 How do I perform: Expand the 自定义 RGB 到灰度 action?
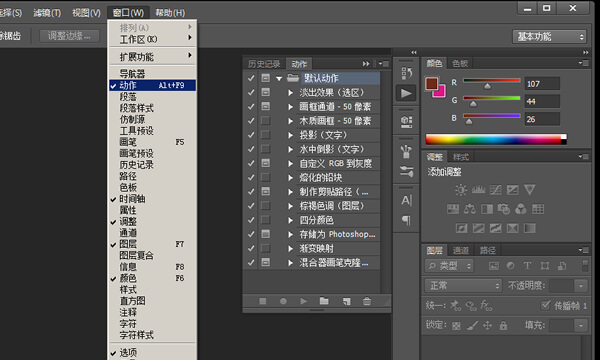pyautogui.click(x=290, y=163)
